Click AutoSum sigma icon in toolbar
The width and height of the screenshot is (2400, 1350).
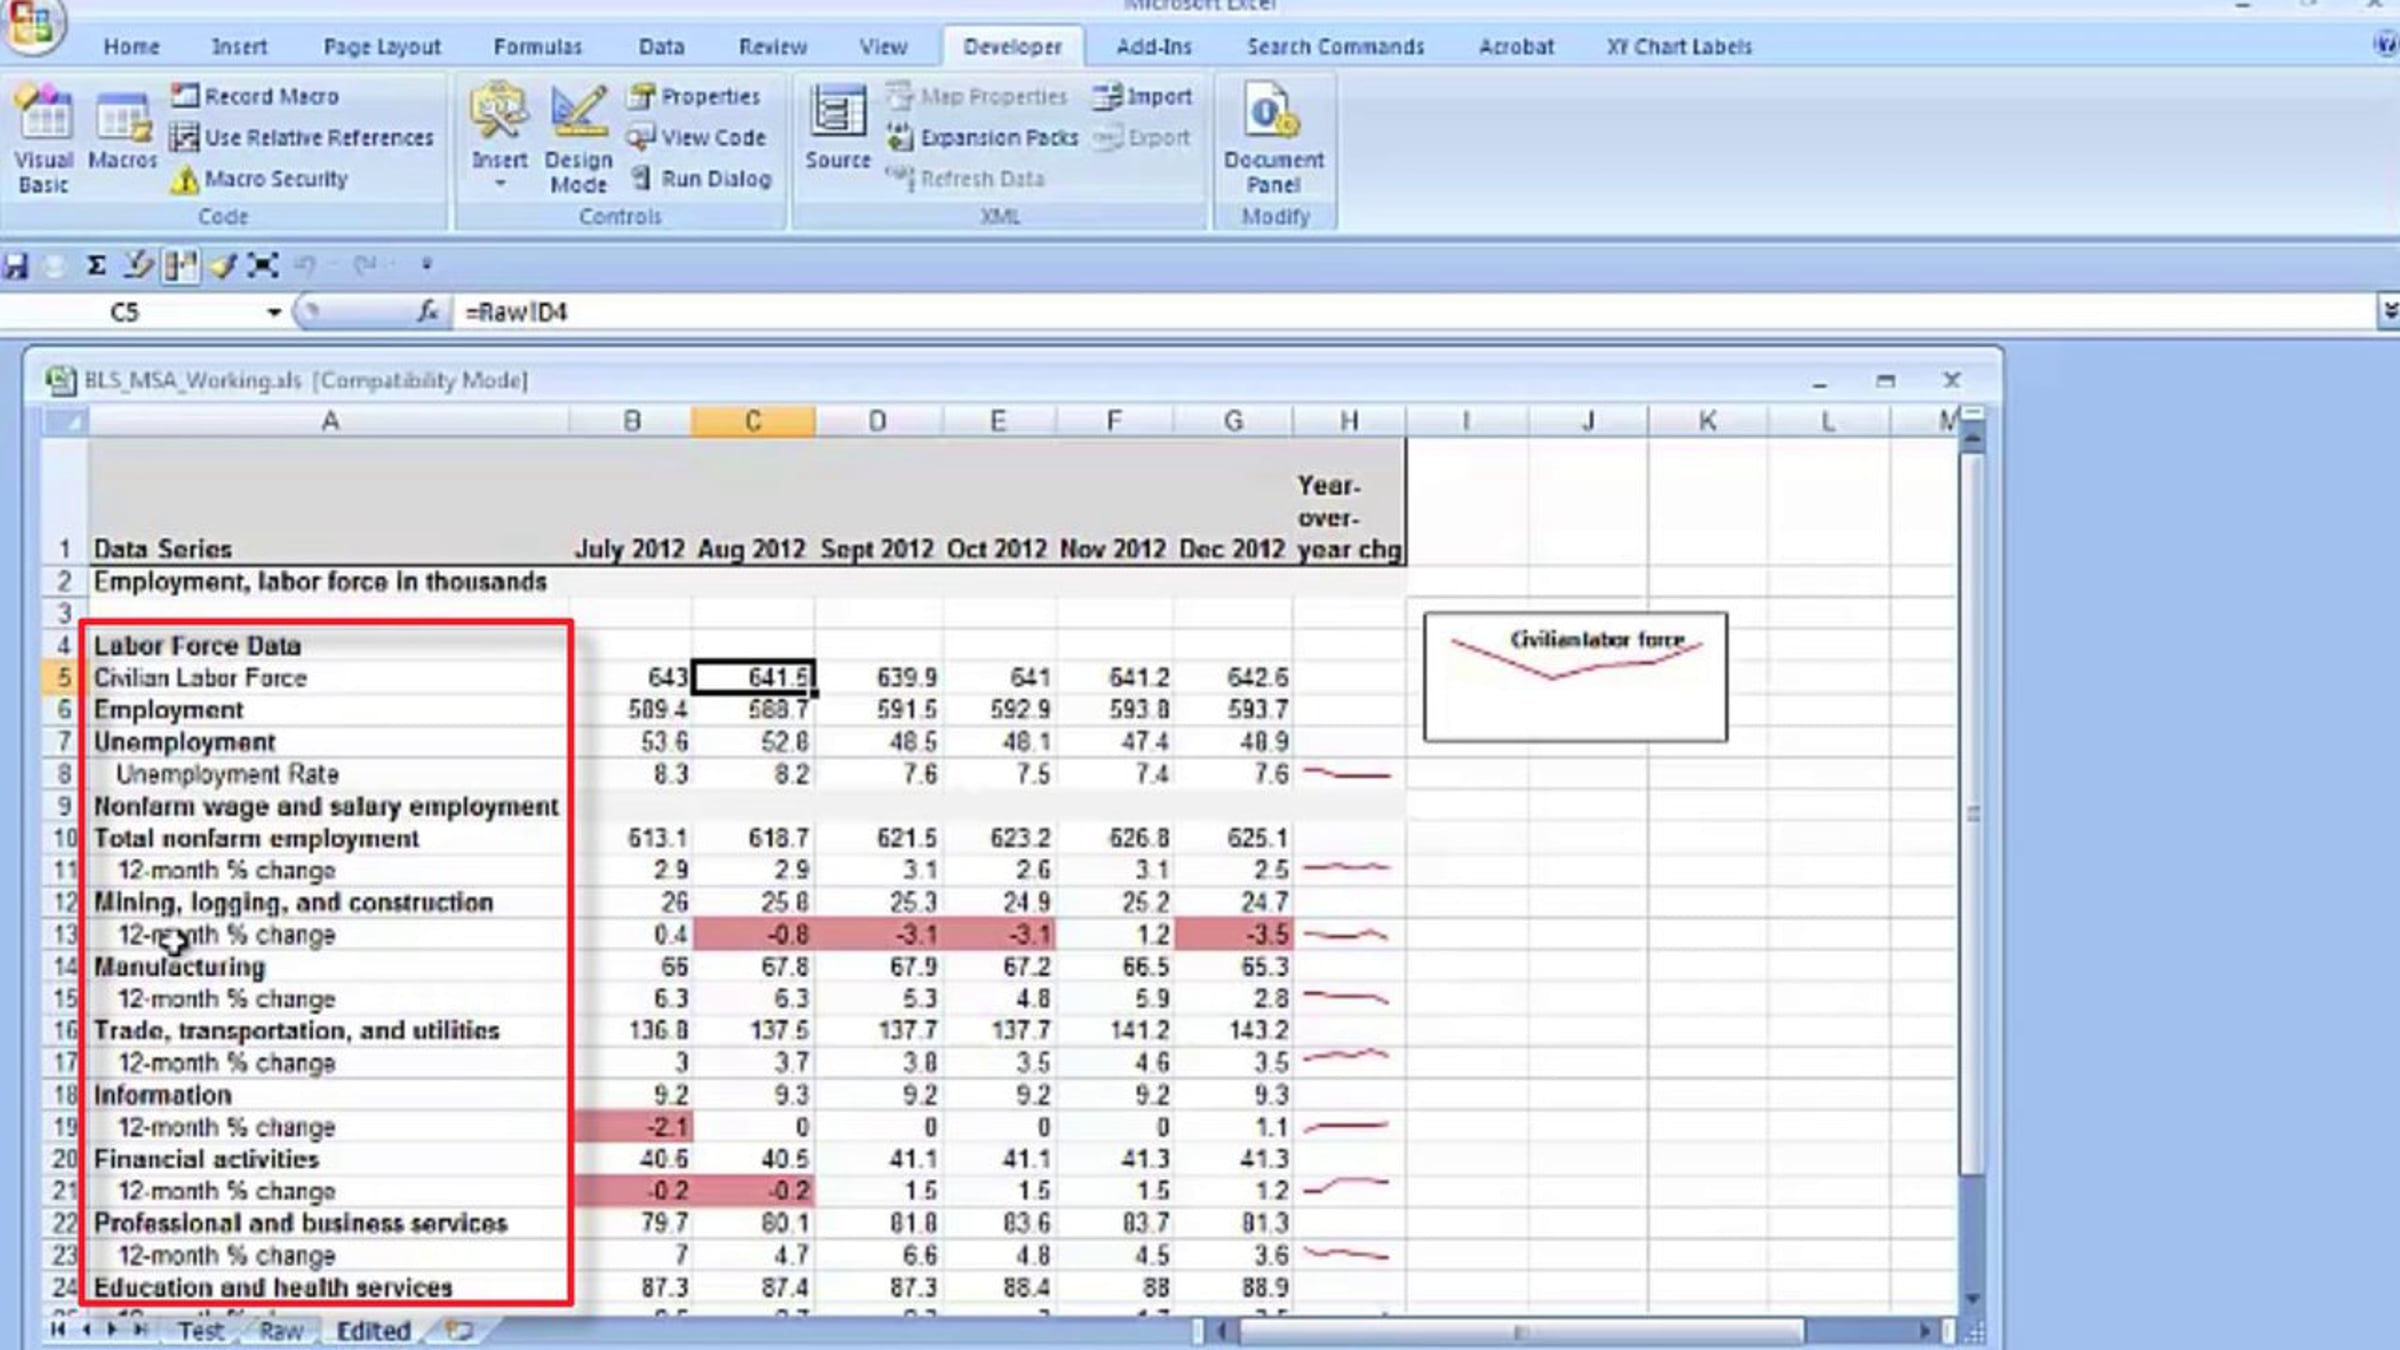(x=96, y=266)
